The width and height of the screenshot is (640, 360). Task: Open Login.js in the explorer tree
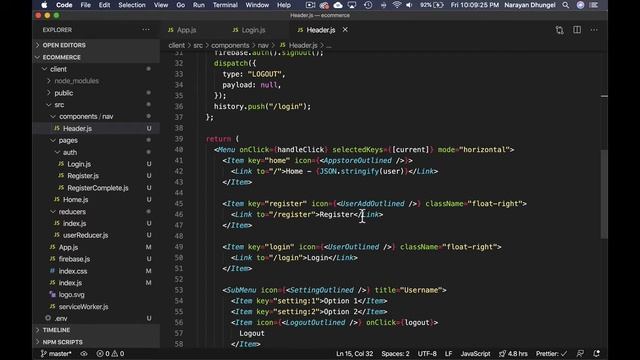tap(96, 164)
